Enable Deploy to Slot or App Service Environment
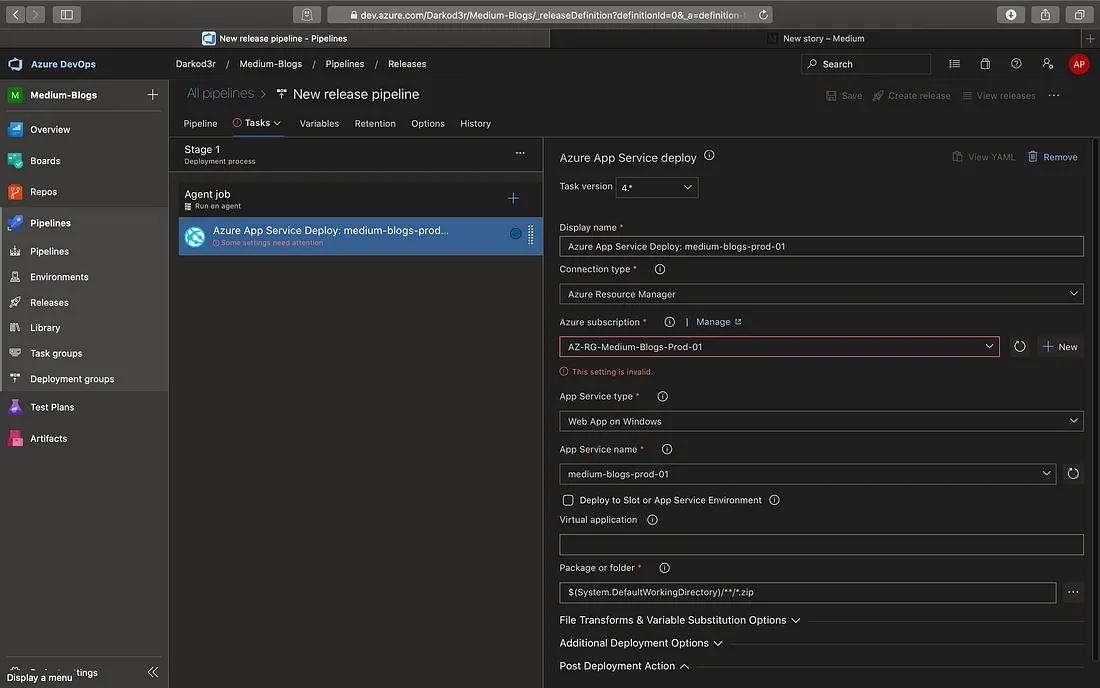Viewport: 1100px width, 688px height. coord(568,500)
